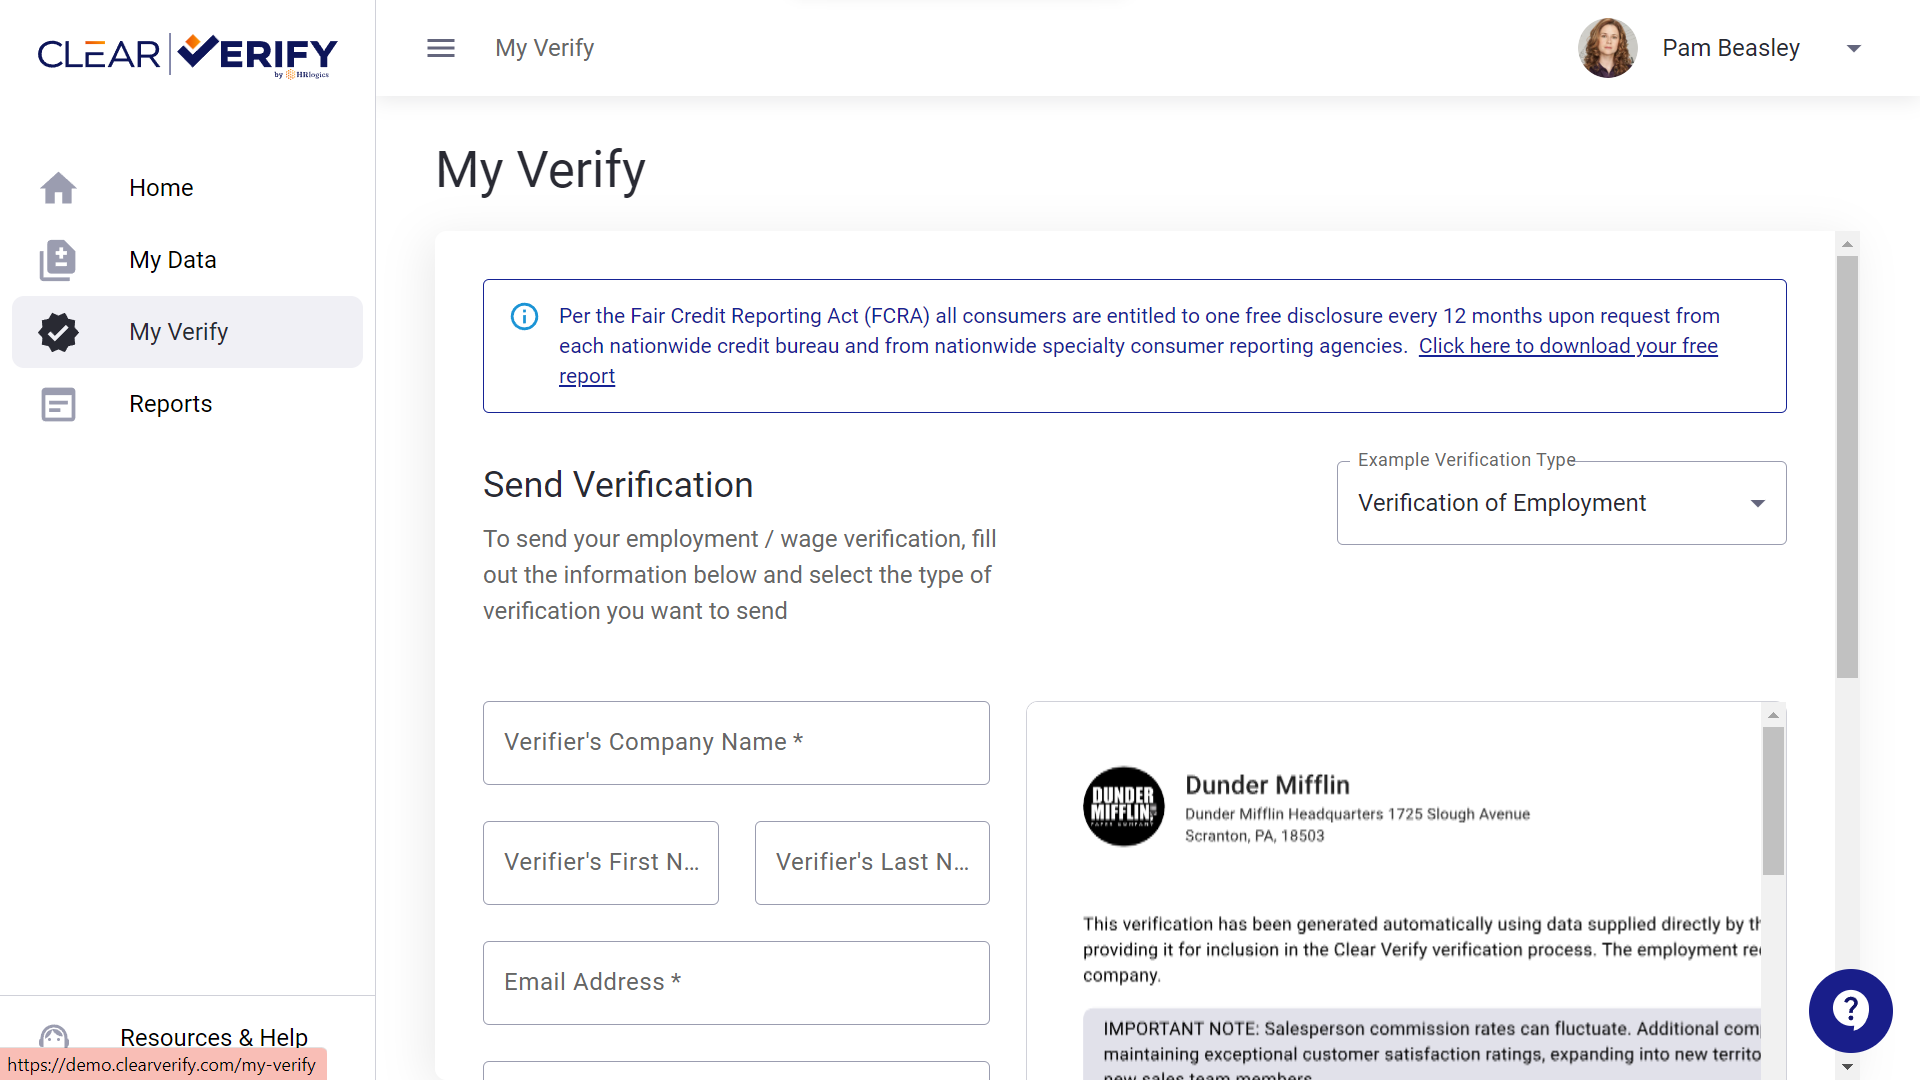Click the preview panel scrollbar up arrow

pyautogui.click(x=1773, y=715)
